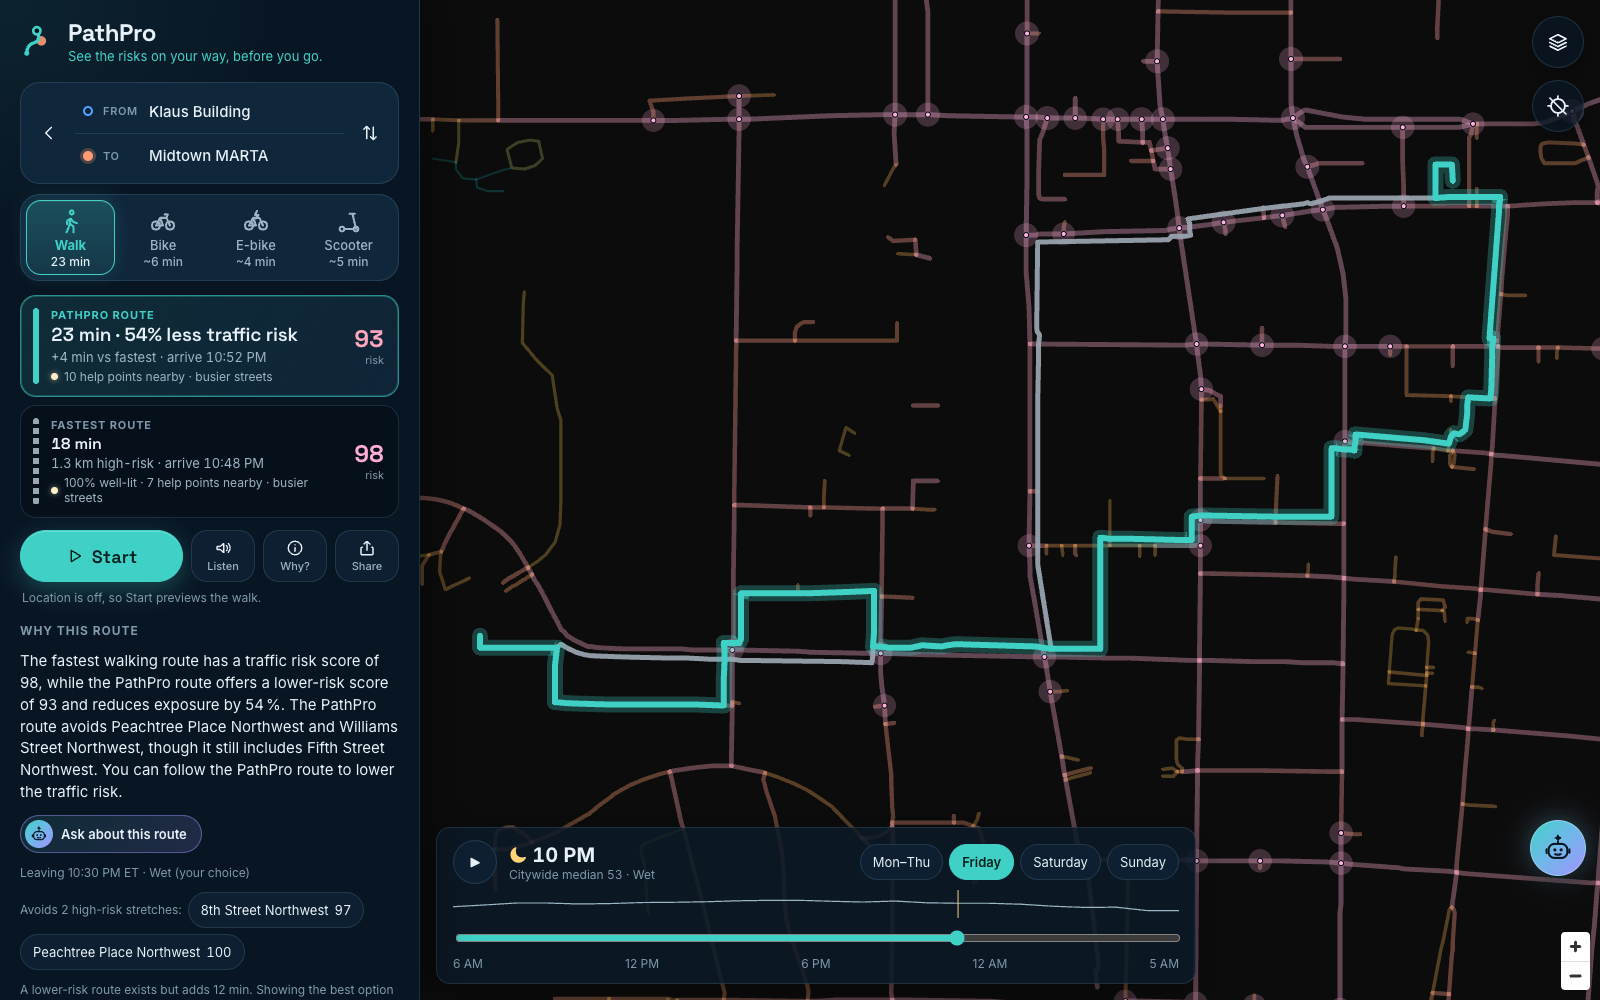Image resolution: width=1600 pixels, height=1000 pixels.
Task: Zoom out on the map
Action: point(1575,976)
